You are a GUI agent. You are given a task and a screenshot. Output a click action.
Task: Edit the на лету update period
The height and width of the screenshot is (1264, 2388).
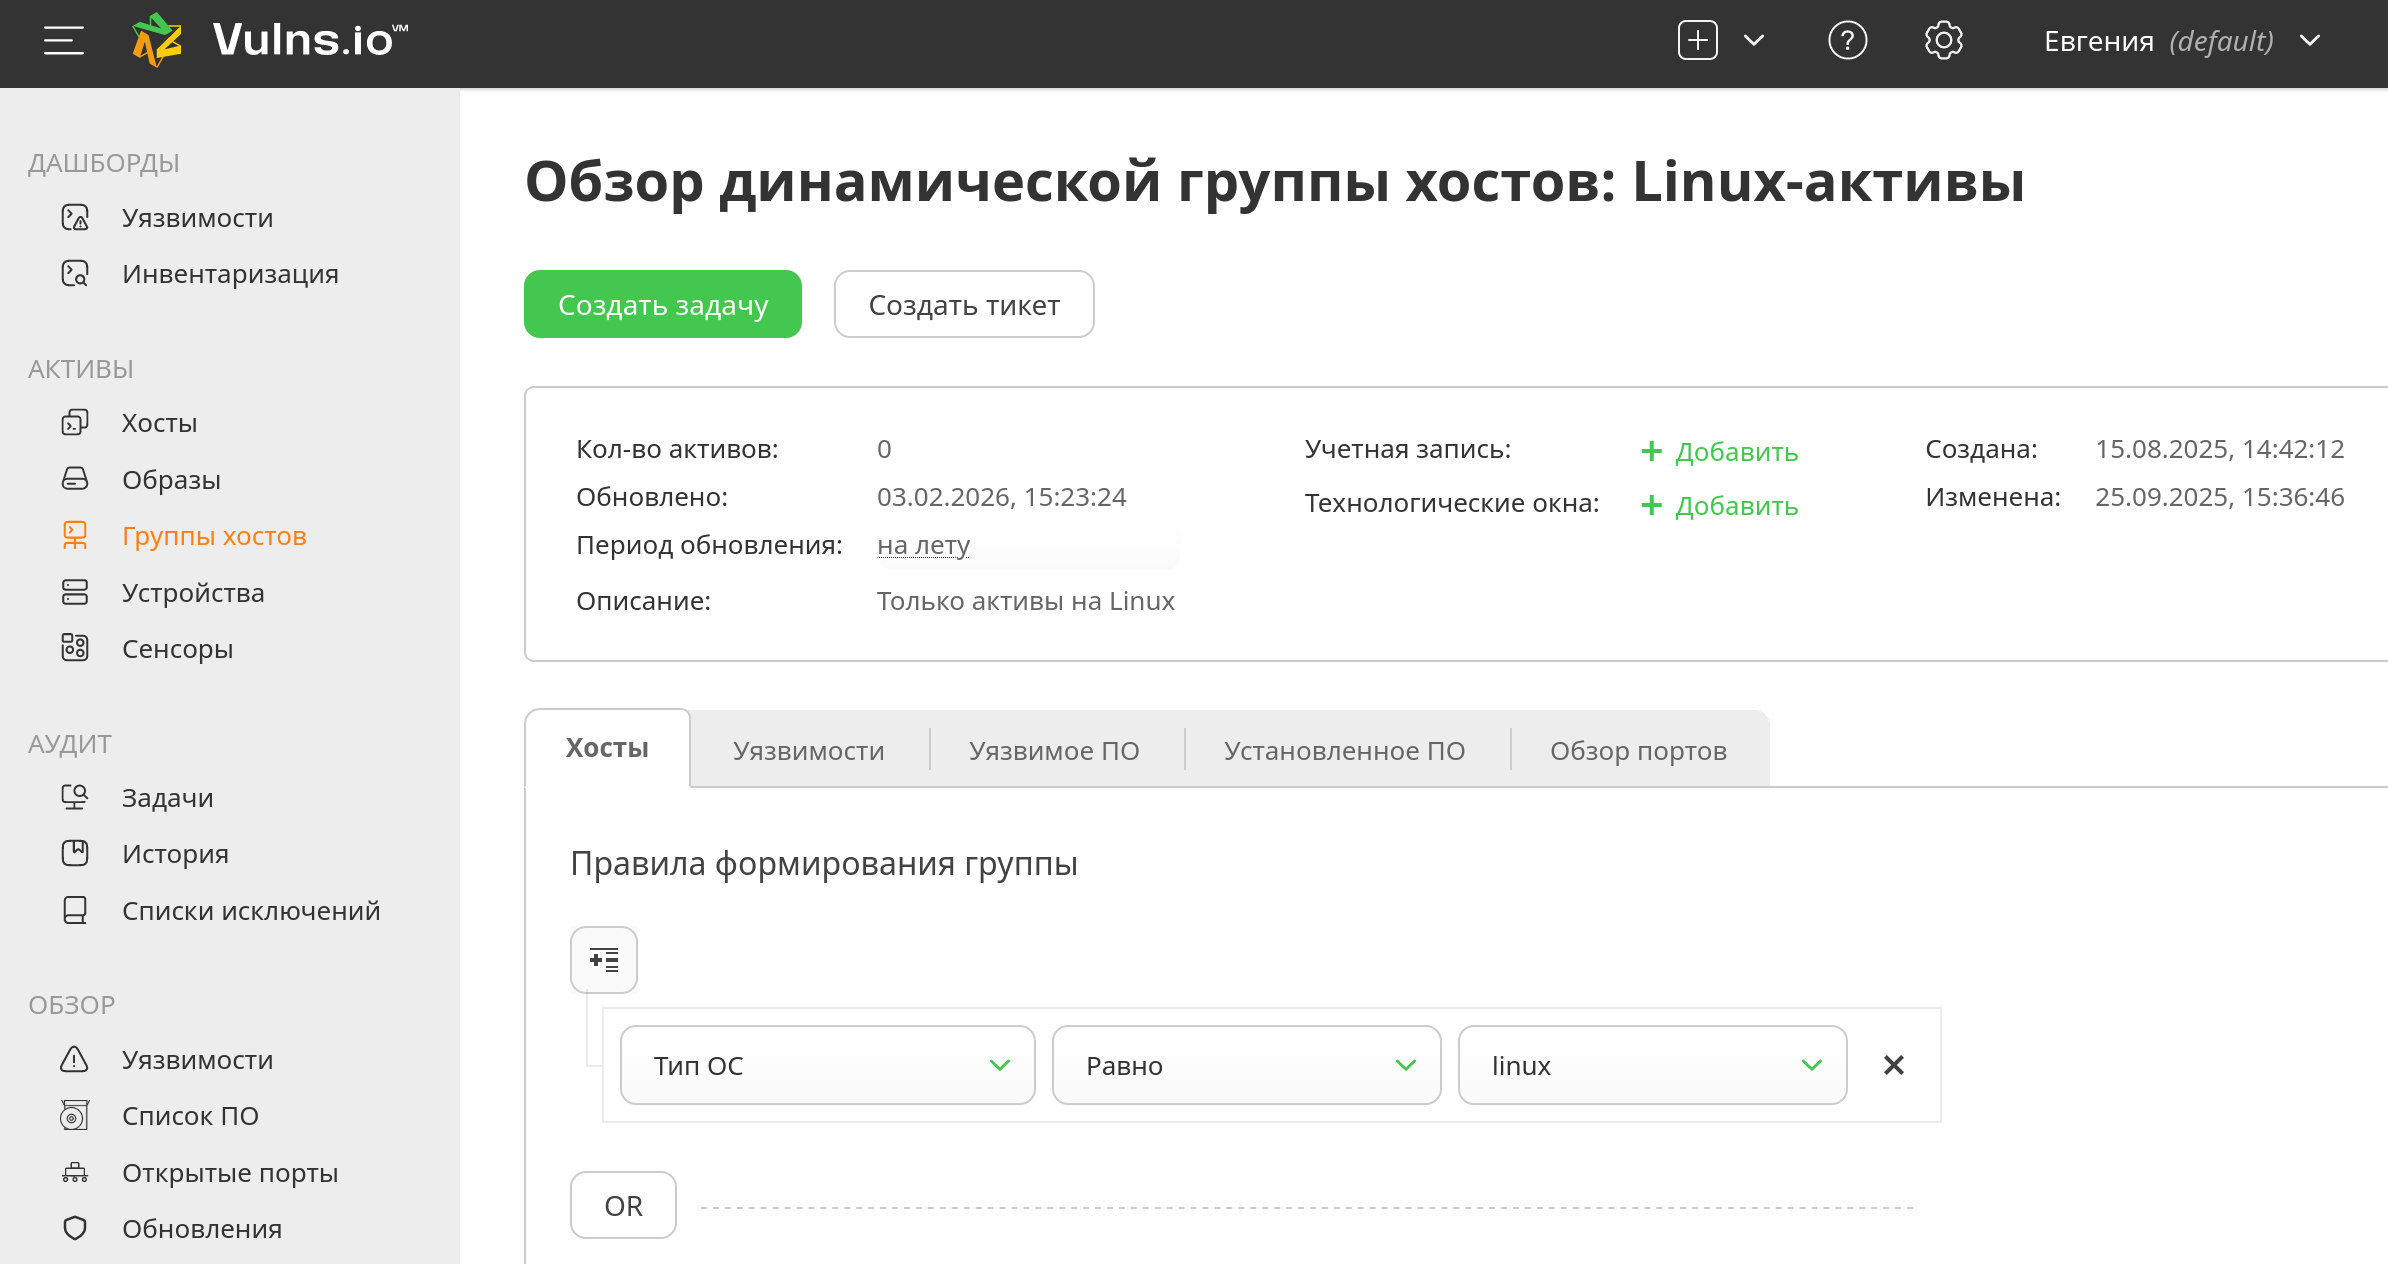click(923, 546)
